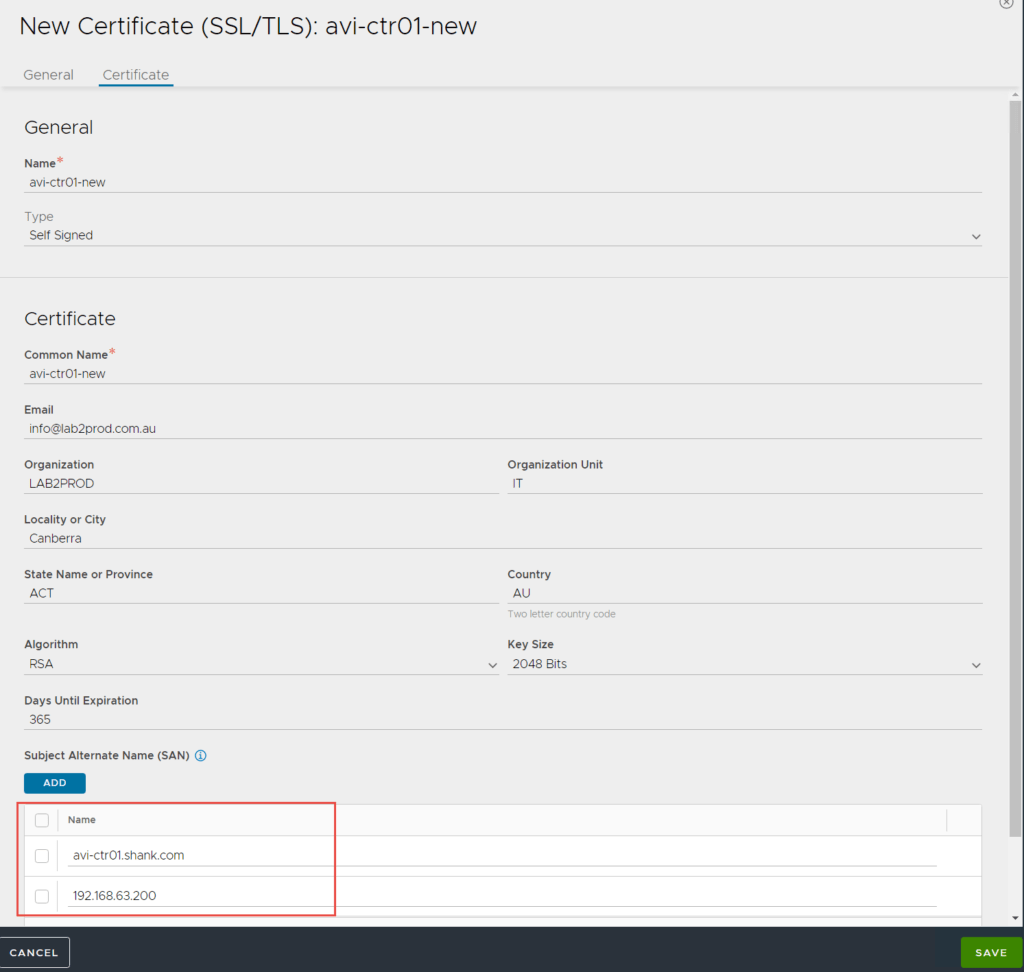Click the Organization Unit field IT
The width and height of the screenshot is (1024, 972).
click(x=744, y=483)
